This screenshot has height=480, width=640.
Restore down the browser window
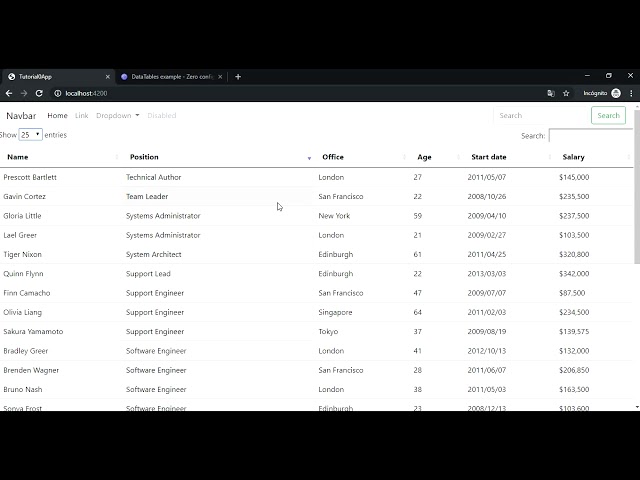point(609,76)
